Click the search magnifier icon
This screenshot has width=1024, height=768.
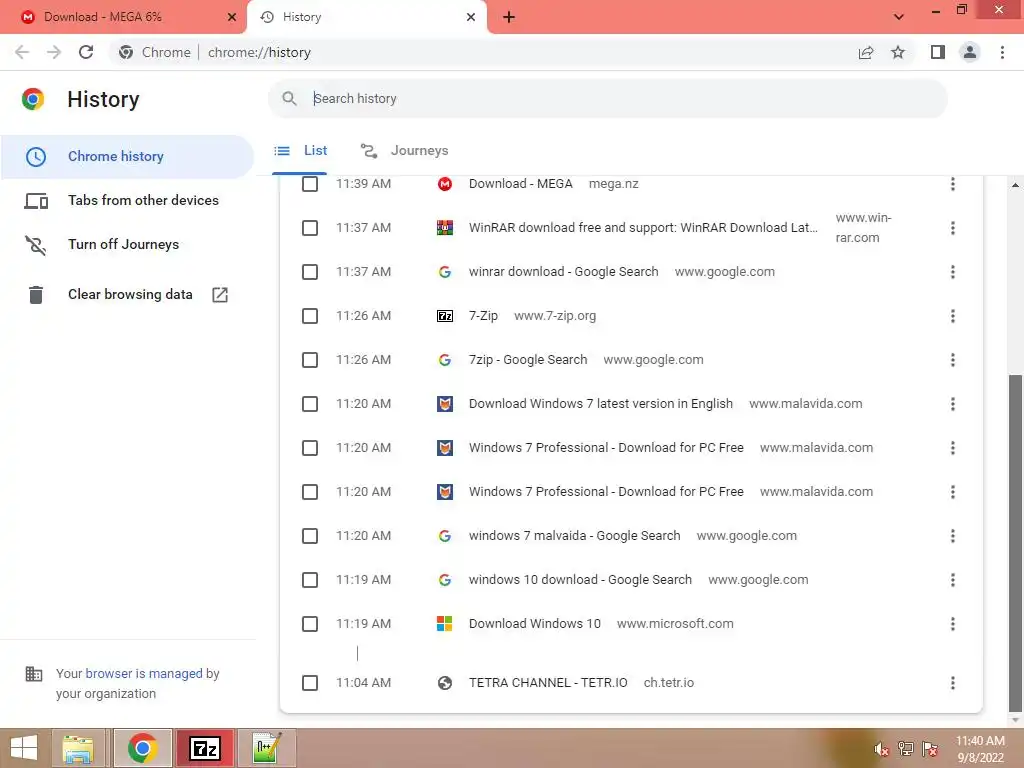(289, 99)
